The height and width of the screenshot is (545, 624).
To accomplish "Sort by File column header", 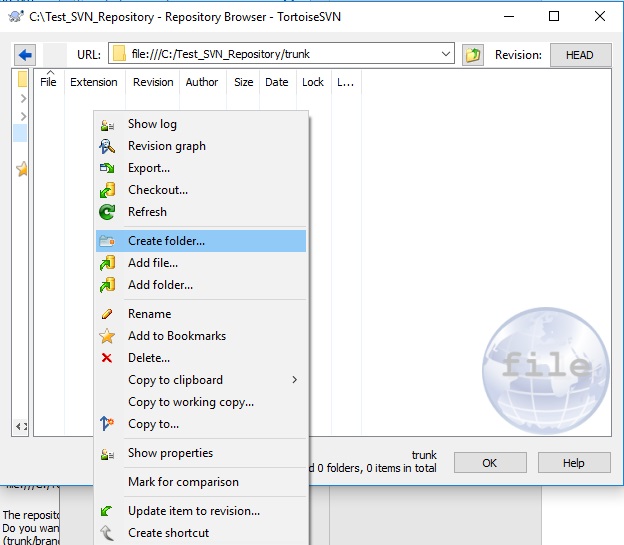I will tap(49, 82).
